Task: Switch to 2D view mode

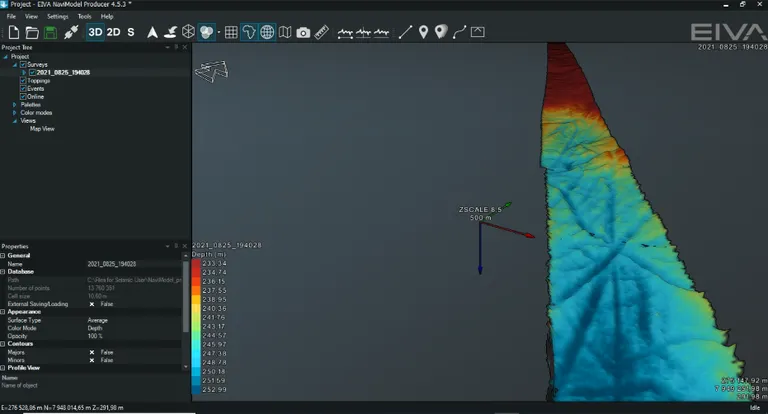Action: click(x=114, y=32)
